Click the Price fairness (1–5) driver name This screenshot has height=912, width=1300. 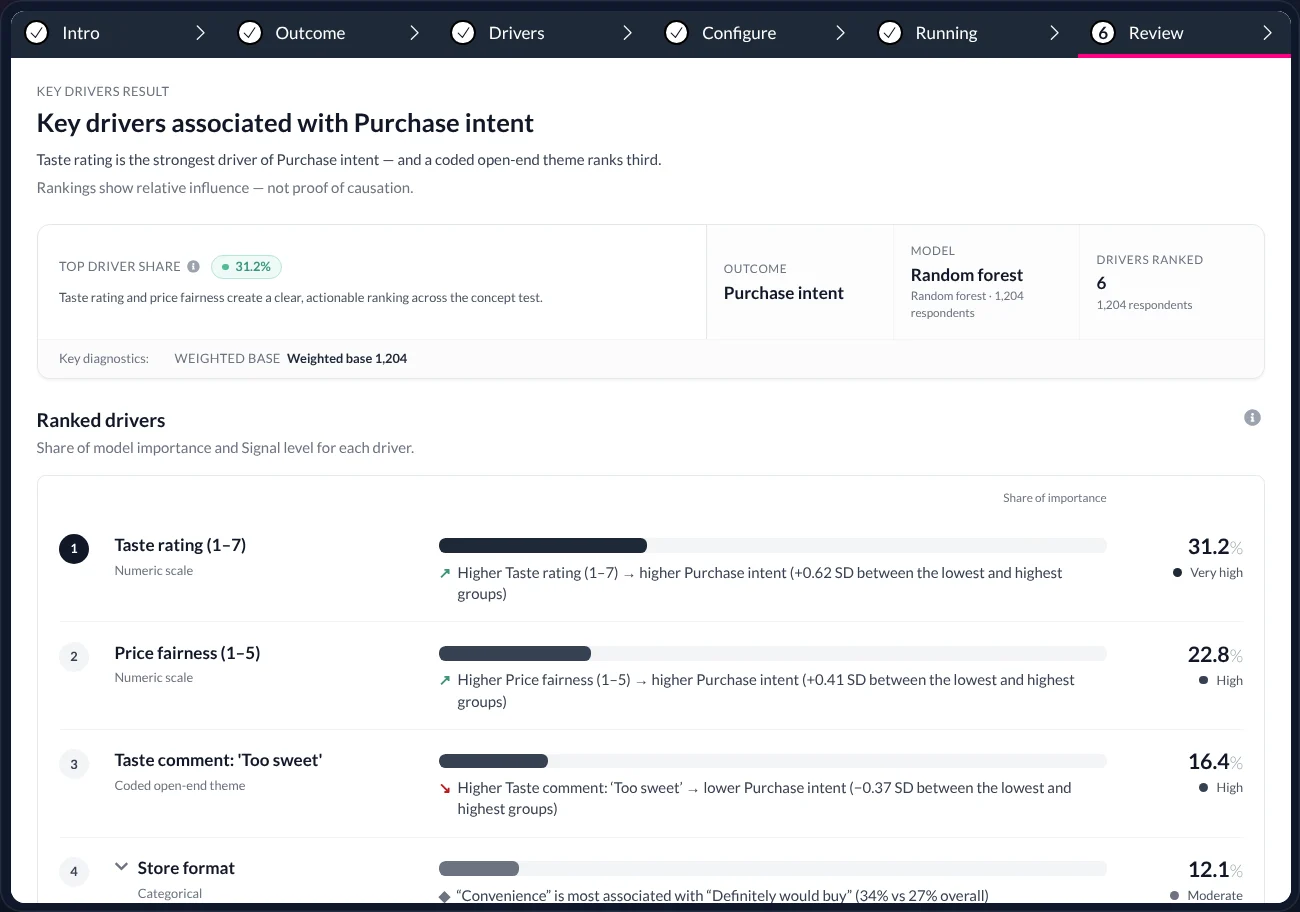[x=187, y=653]
